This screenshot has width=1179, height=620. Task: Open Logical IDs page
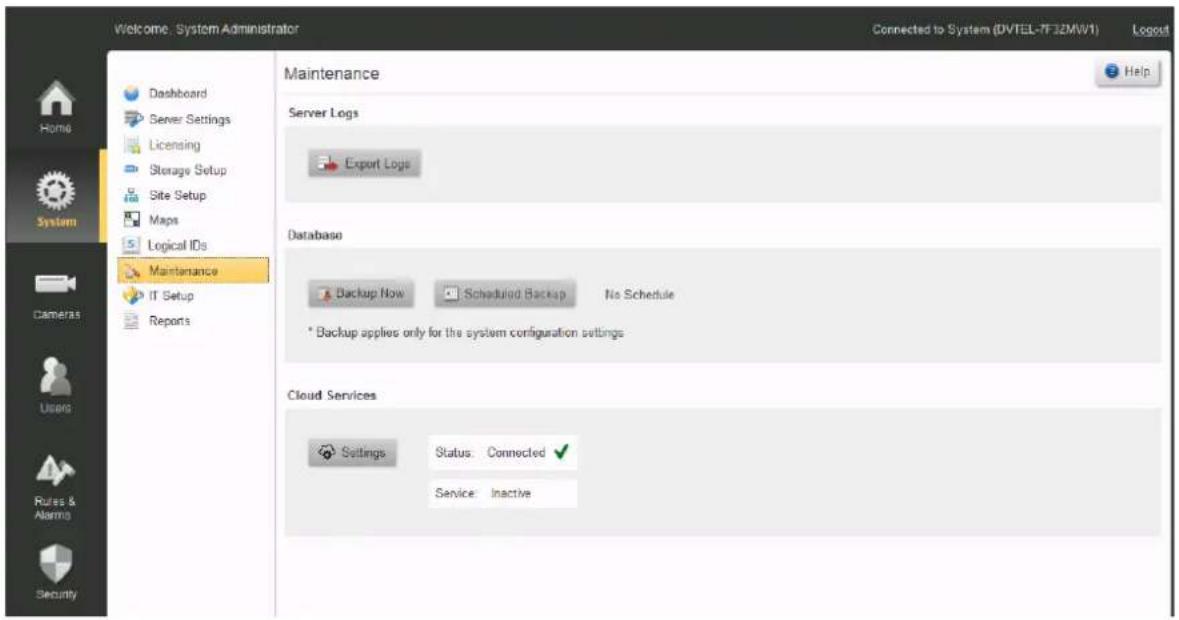point(177,245)
